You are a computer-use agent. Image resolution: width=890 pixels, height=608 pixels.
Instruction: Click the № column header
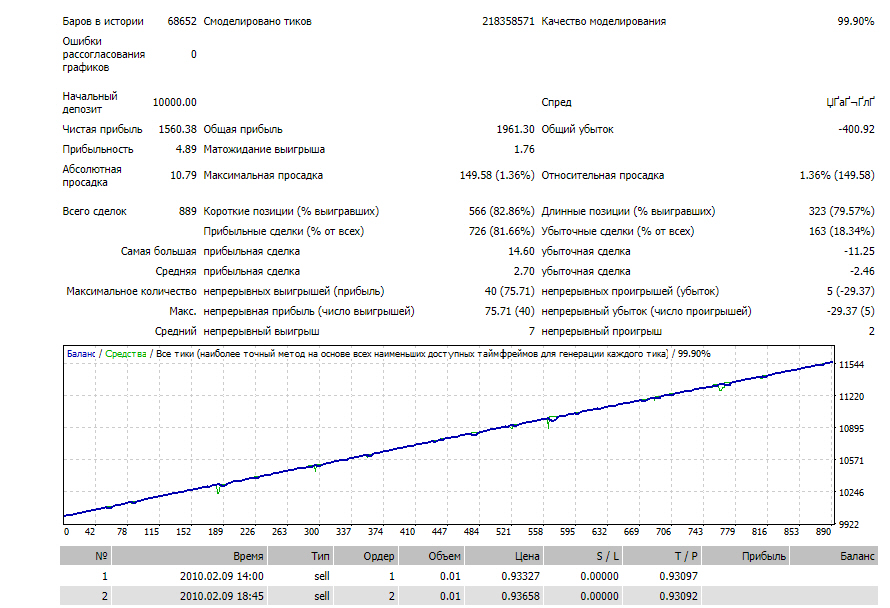coord(86,556)
